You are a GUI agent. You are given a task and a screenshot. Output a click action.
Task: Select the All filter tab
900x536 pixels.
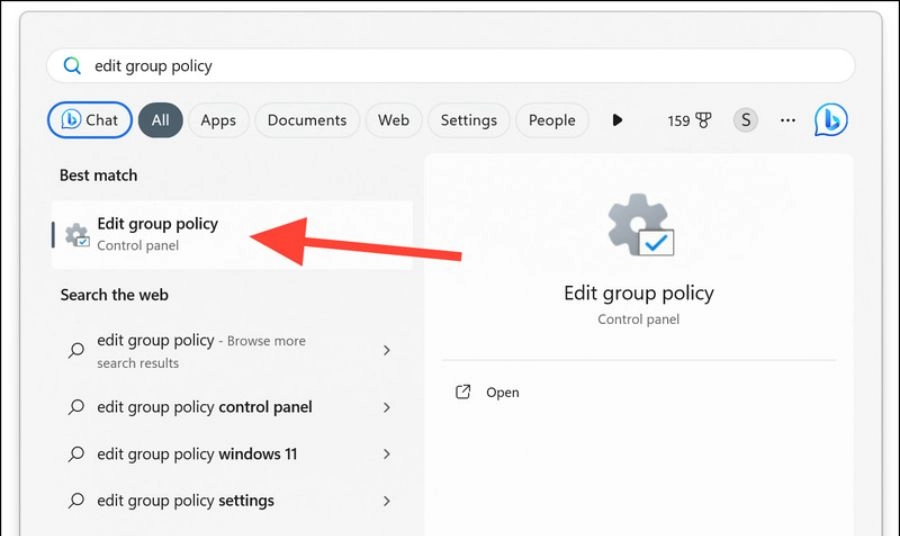coord(161,120)
